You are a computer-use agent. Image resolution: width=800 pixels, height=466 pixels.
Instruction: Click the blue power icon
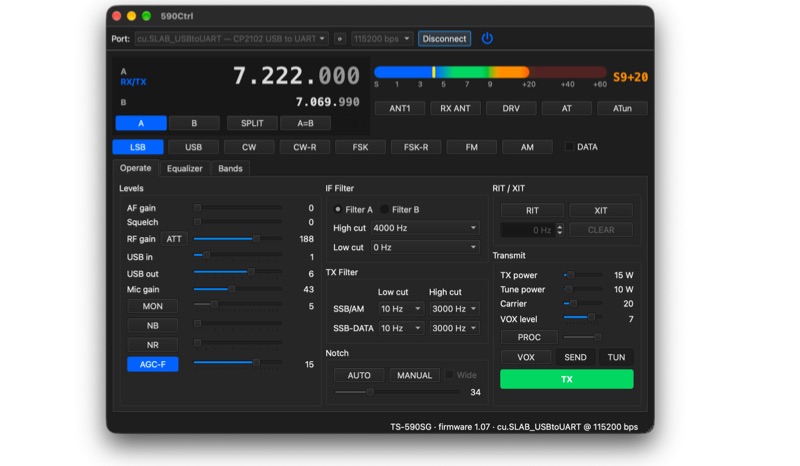pyautogui.click(x=487, y=38)
